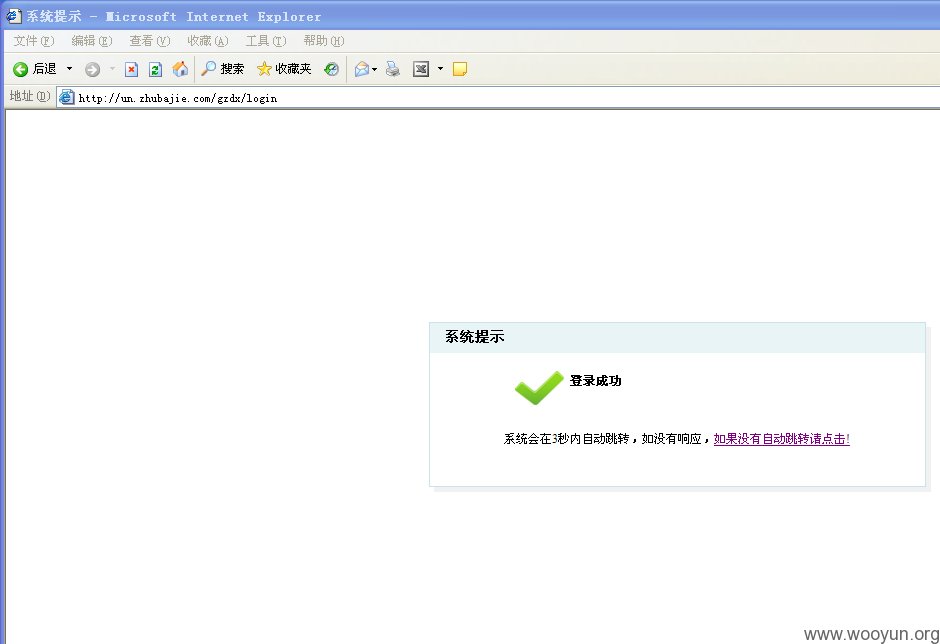
Task: Open the Back history dropdown arrow
Action: 70,69
